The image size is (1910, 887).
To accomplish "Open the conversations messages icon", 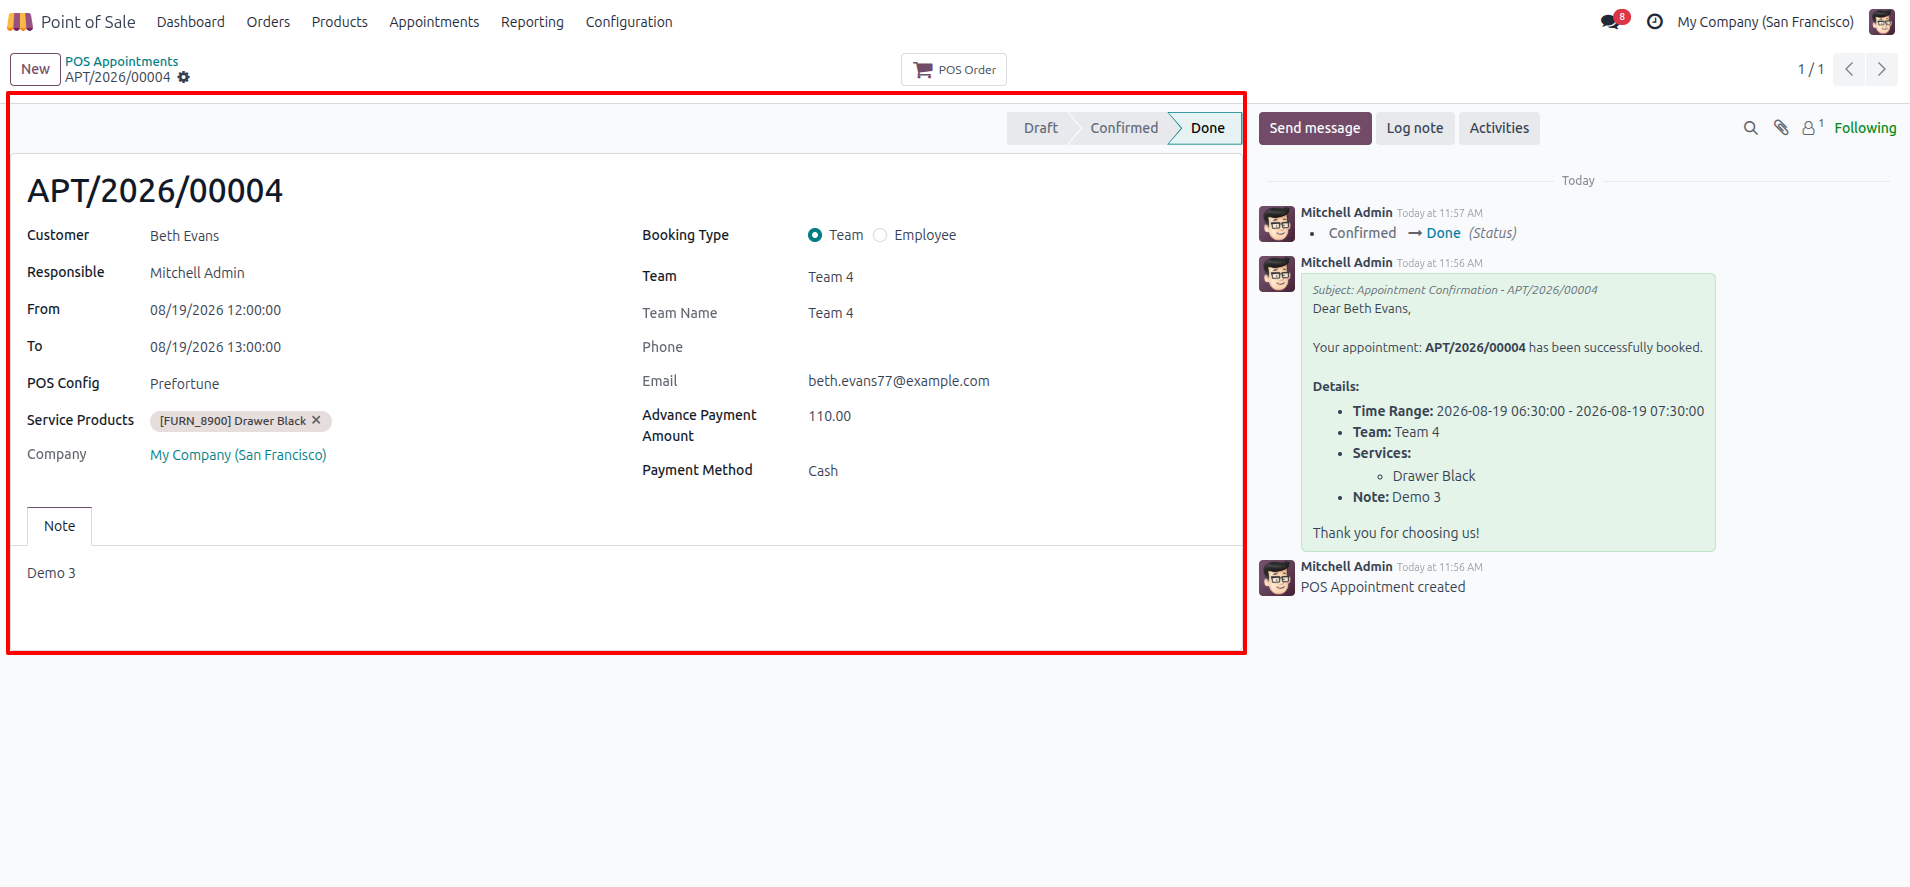I will point(1611,21).
